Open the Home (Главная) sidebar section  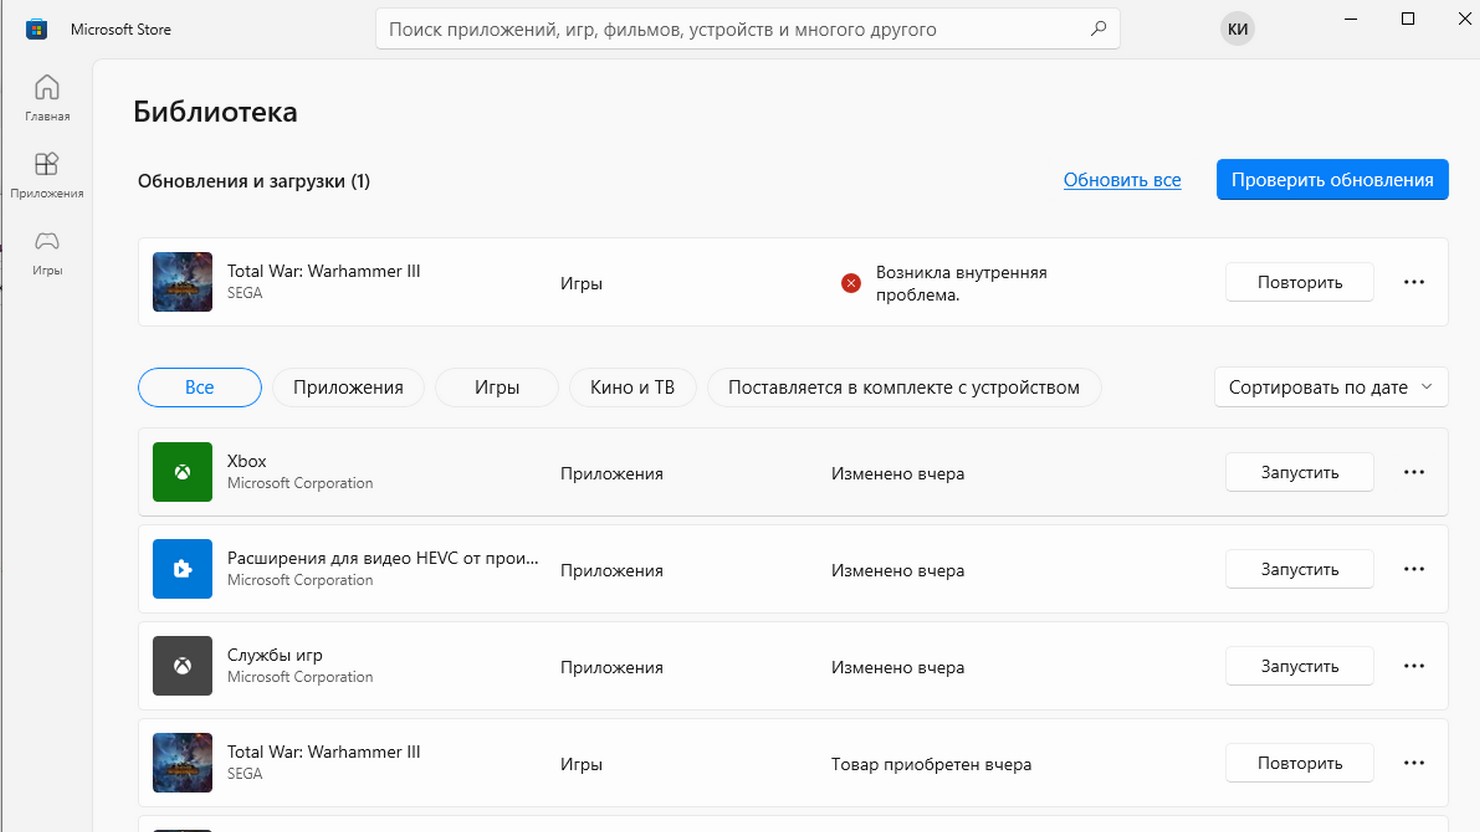(x=47, y=98)
